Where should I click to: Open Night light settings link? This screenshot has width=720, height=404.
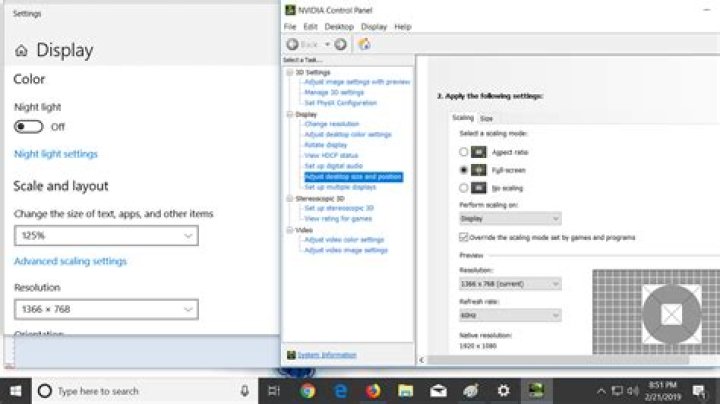click(x=56, y=154)
